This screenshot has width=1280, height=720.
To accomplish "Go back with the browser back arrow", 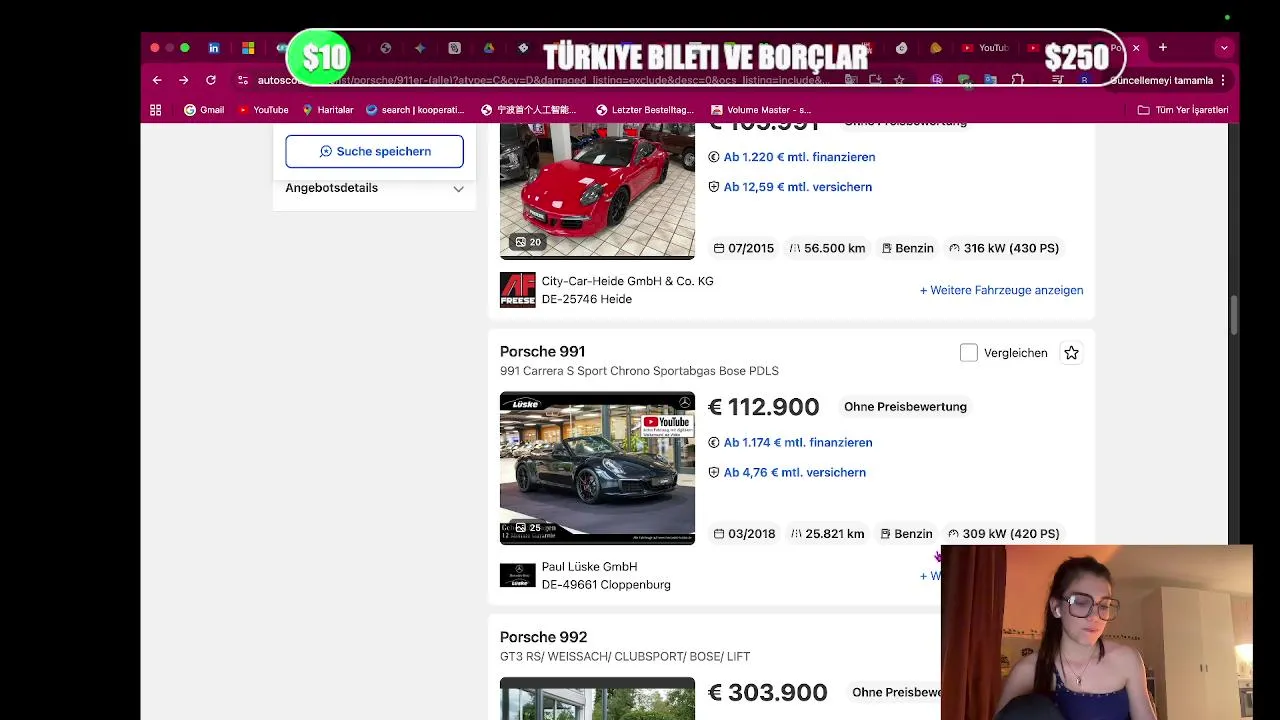I will tap(157, 80).
